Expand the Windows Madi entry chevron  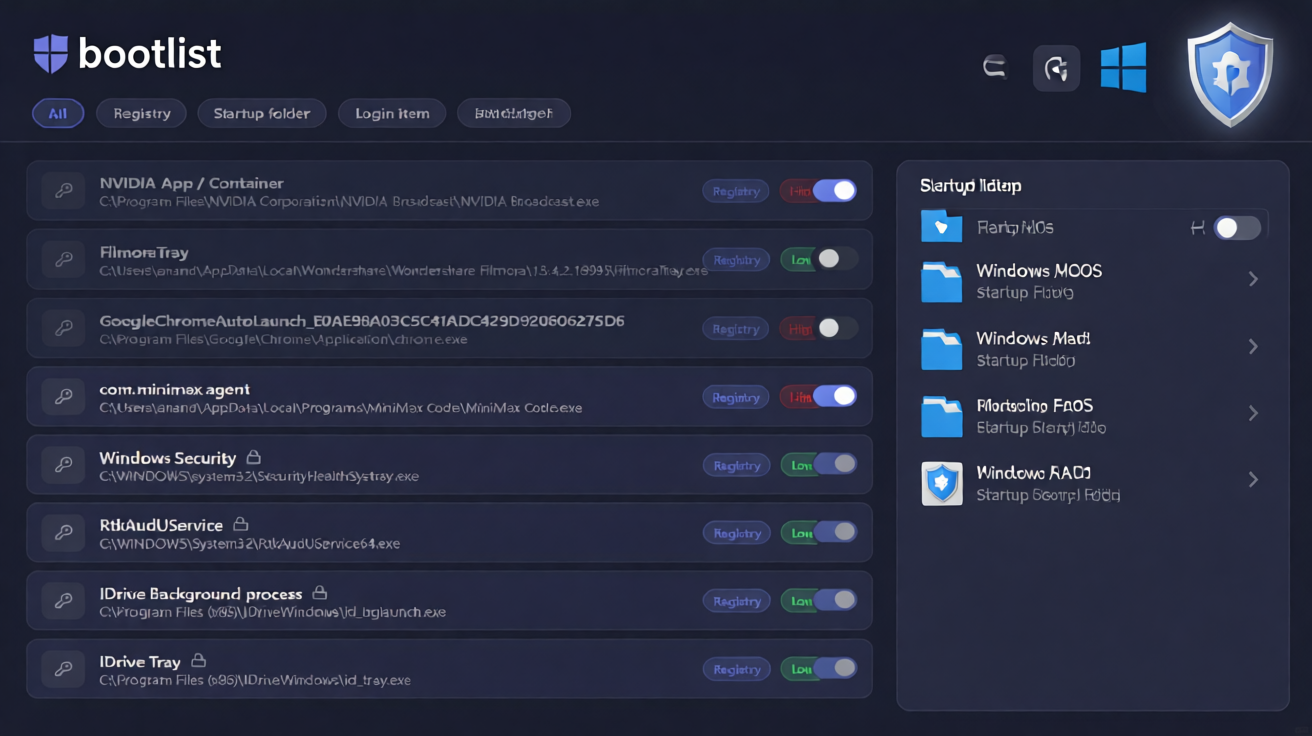tap(1253, 347)
